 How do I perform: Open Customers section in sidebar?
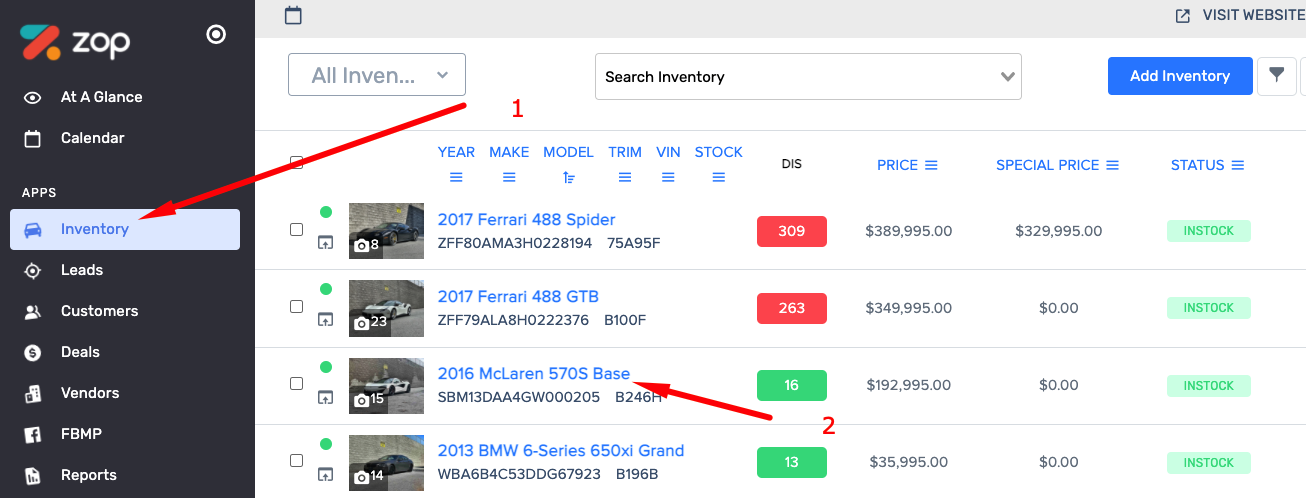point(99,311)
